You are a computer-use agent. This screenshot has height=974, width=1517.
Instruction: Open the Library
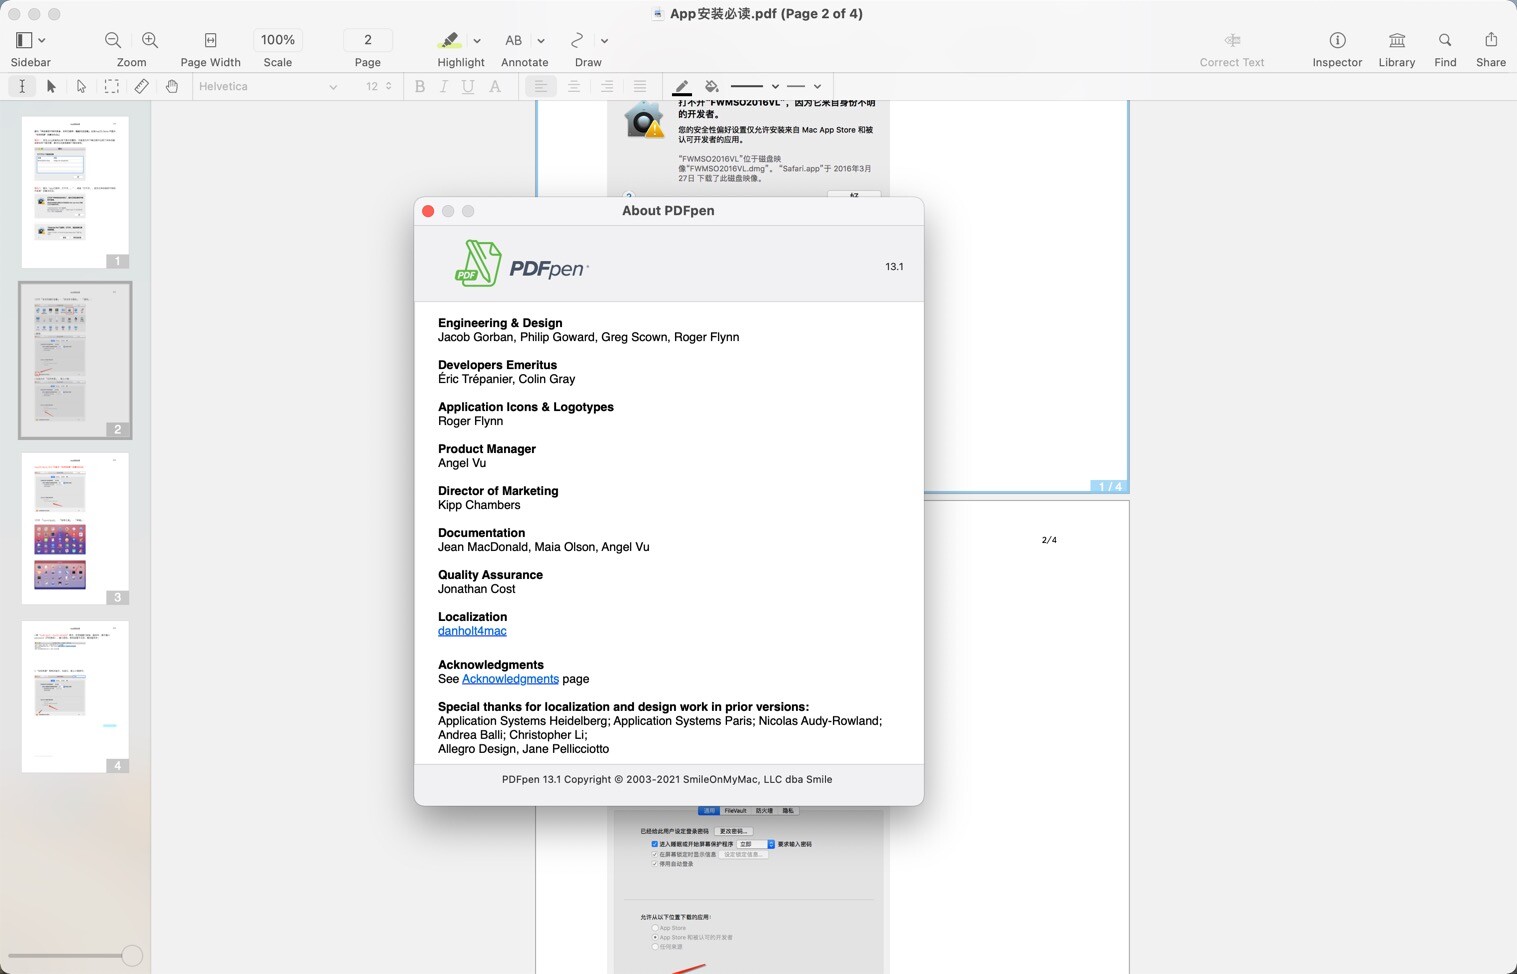coord(1397,40)
